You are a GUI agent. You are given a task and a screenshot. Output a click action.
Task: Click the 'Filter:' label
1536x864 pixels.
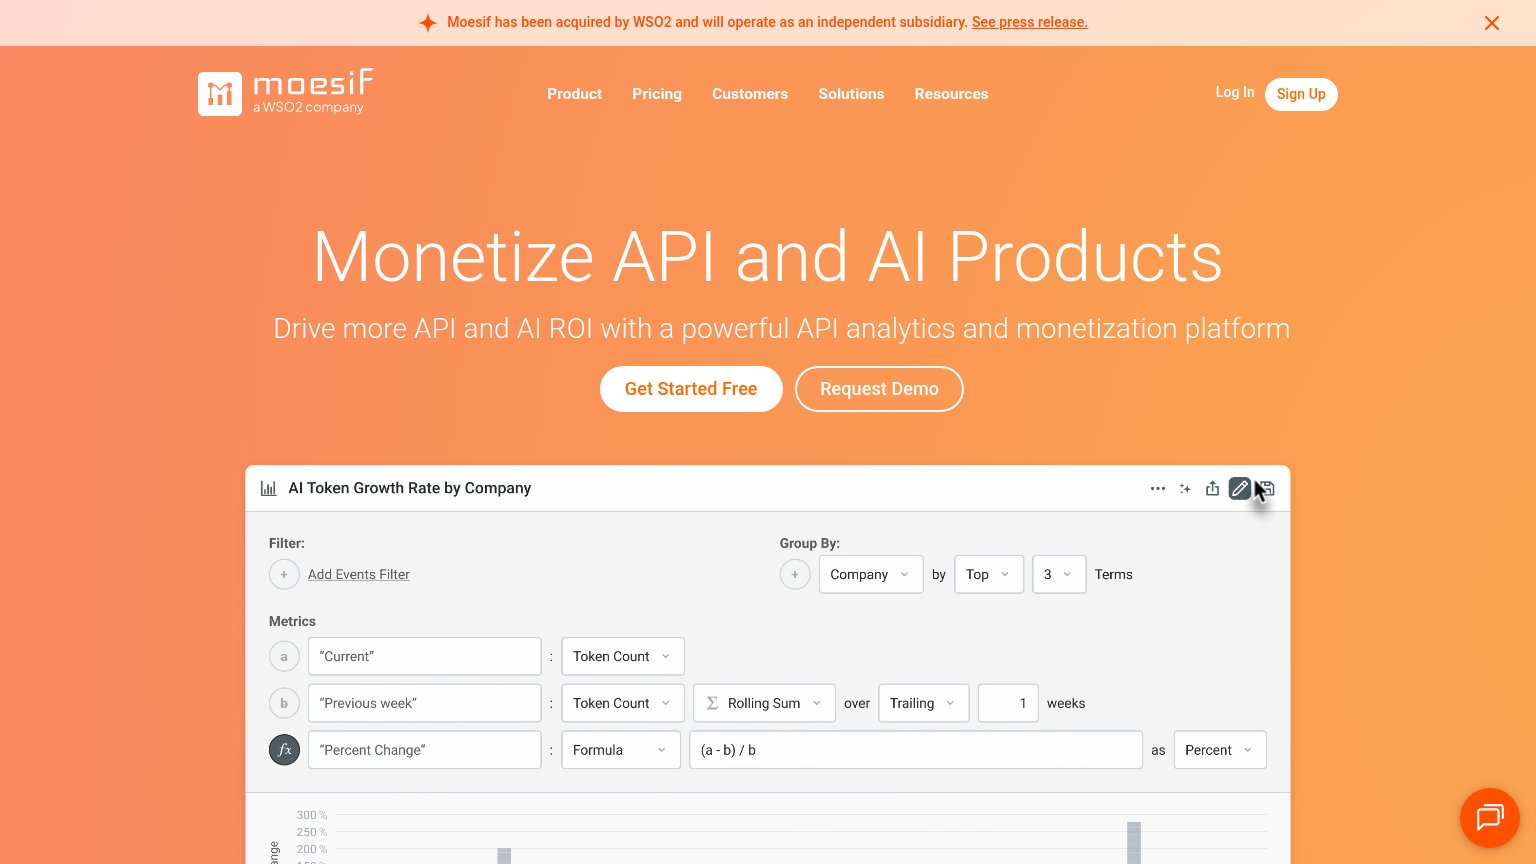pos(287,543)
